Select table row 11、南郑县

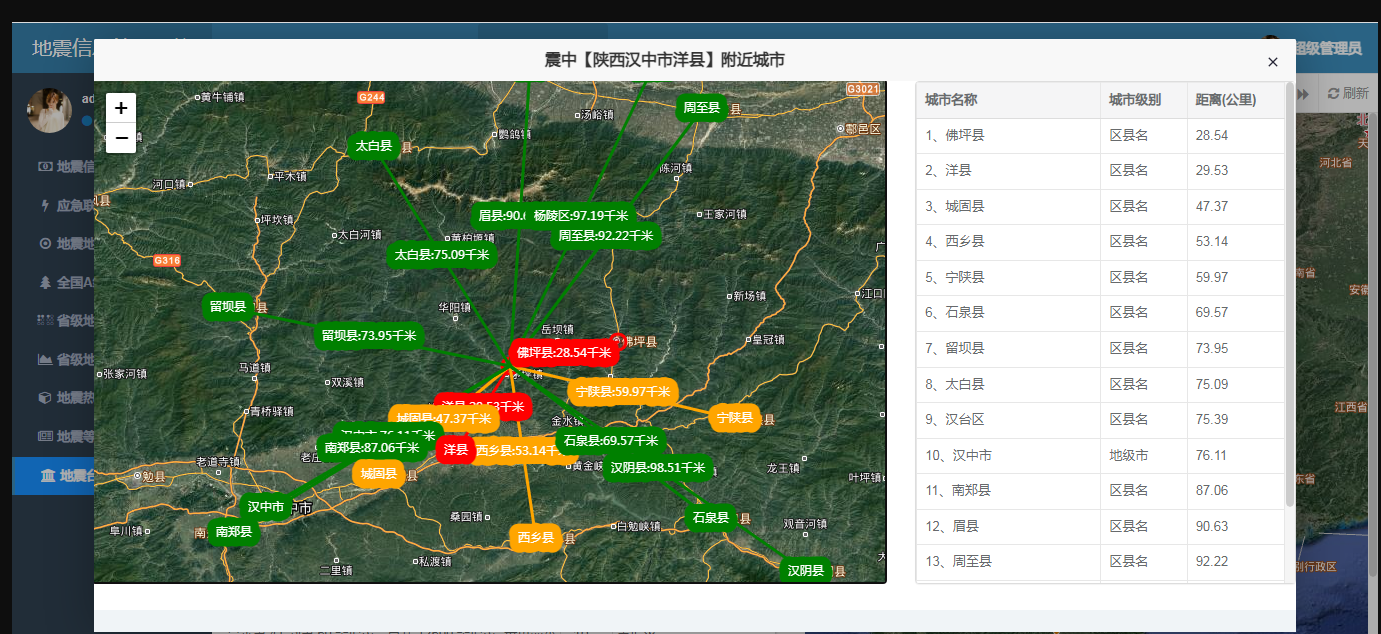pos(1100,490)
